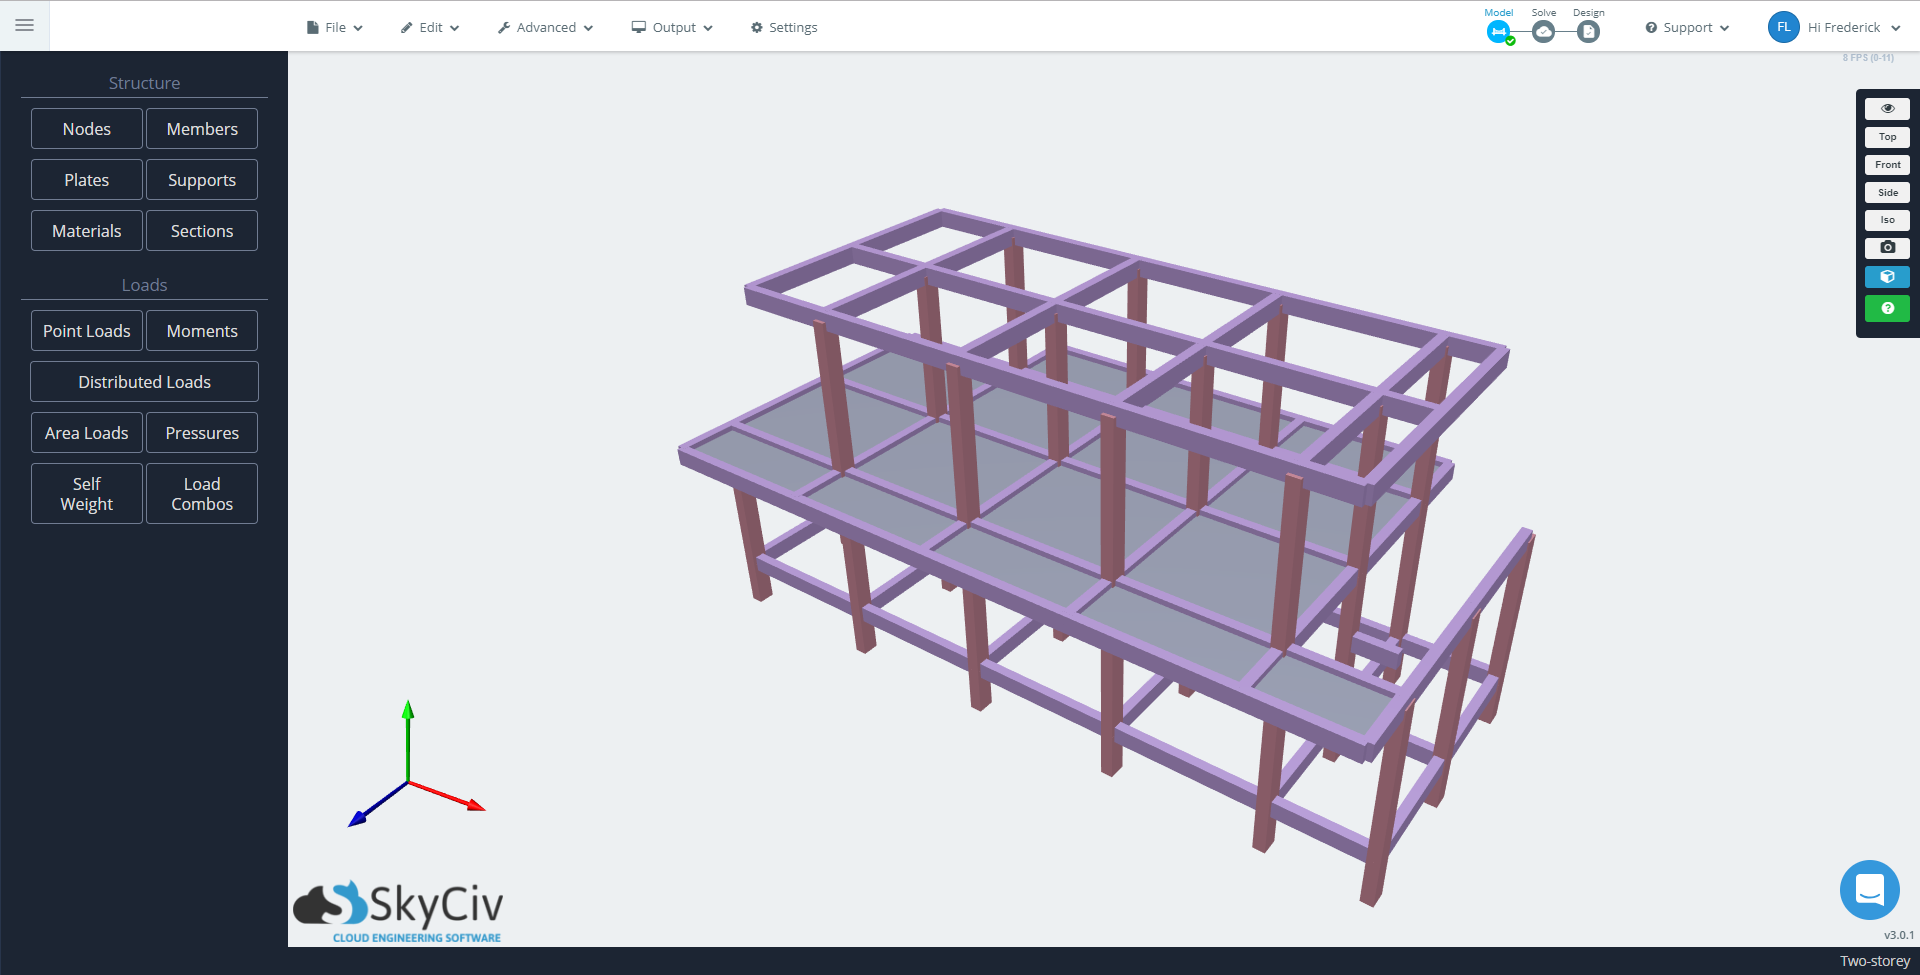1920x975 pixels.
Task: Click the FL avatar color circle
Action: tap(1783, 27)
